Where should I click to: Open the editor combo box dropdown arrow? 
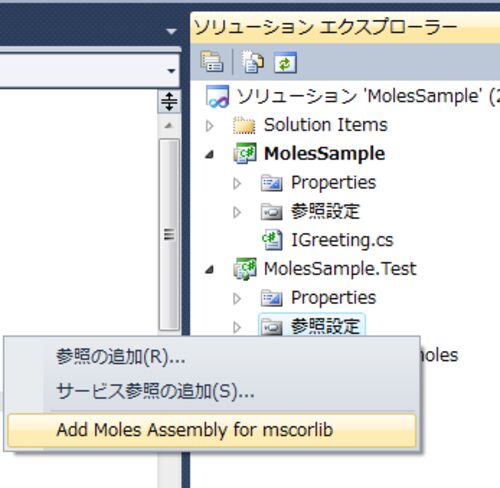tap(171, 71)
